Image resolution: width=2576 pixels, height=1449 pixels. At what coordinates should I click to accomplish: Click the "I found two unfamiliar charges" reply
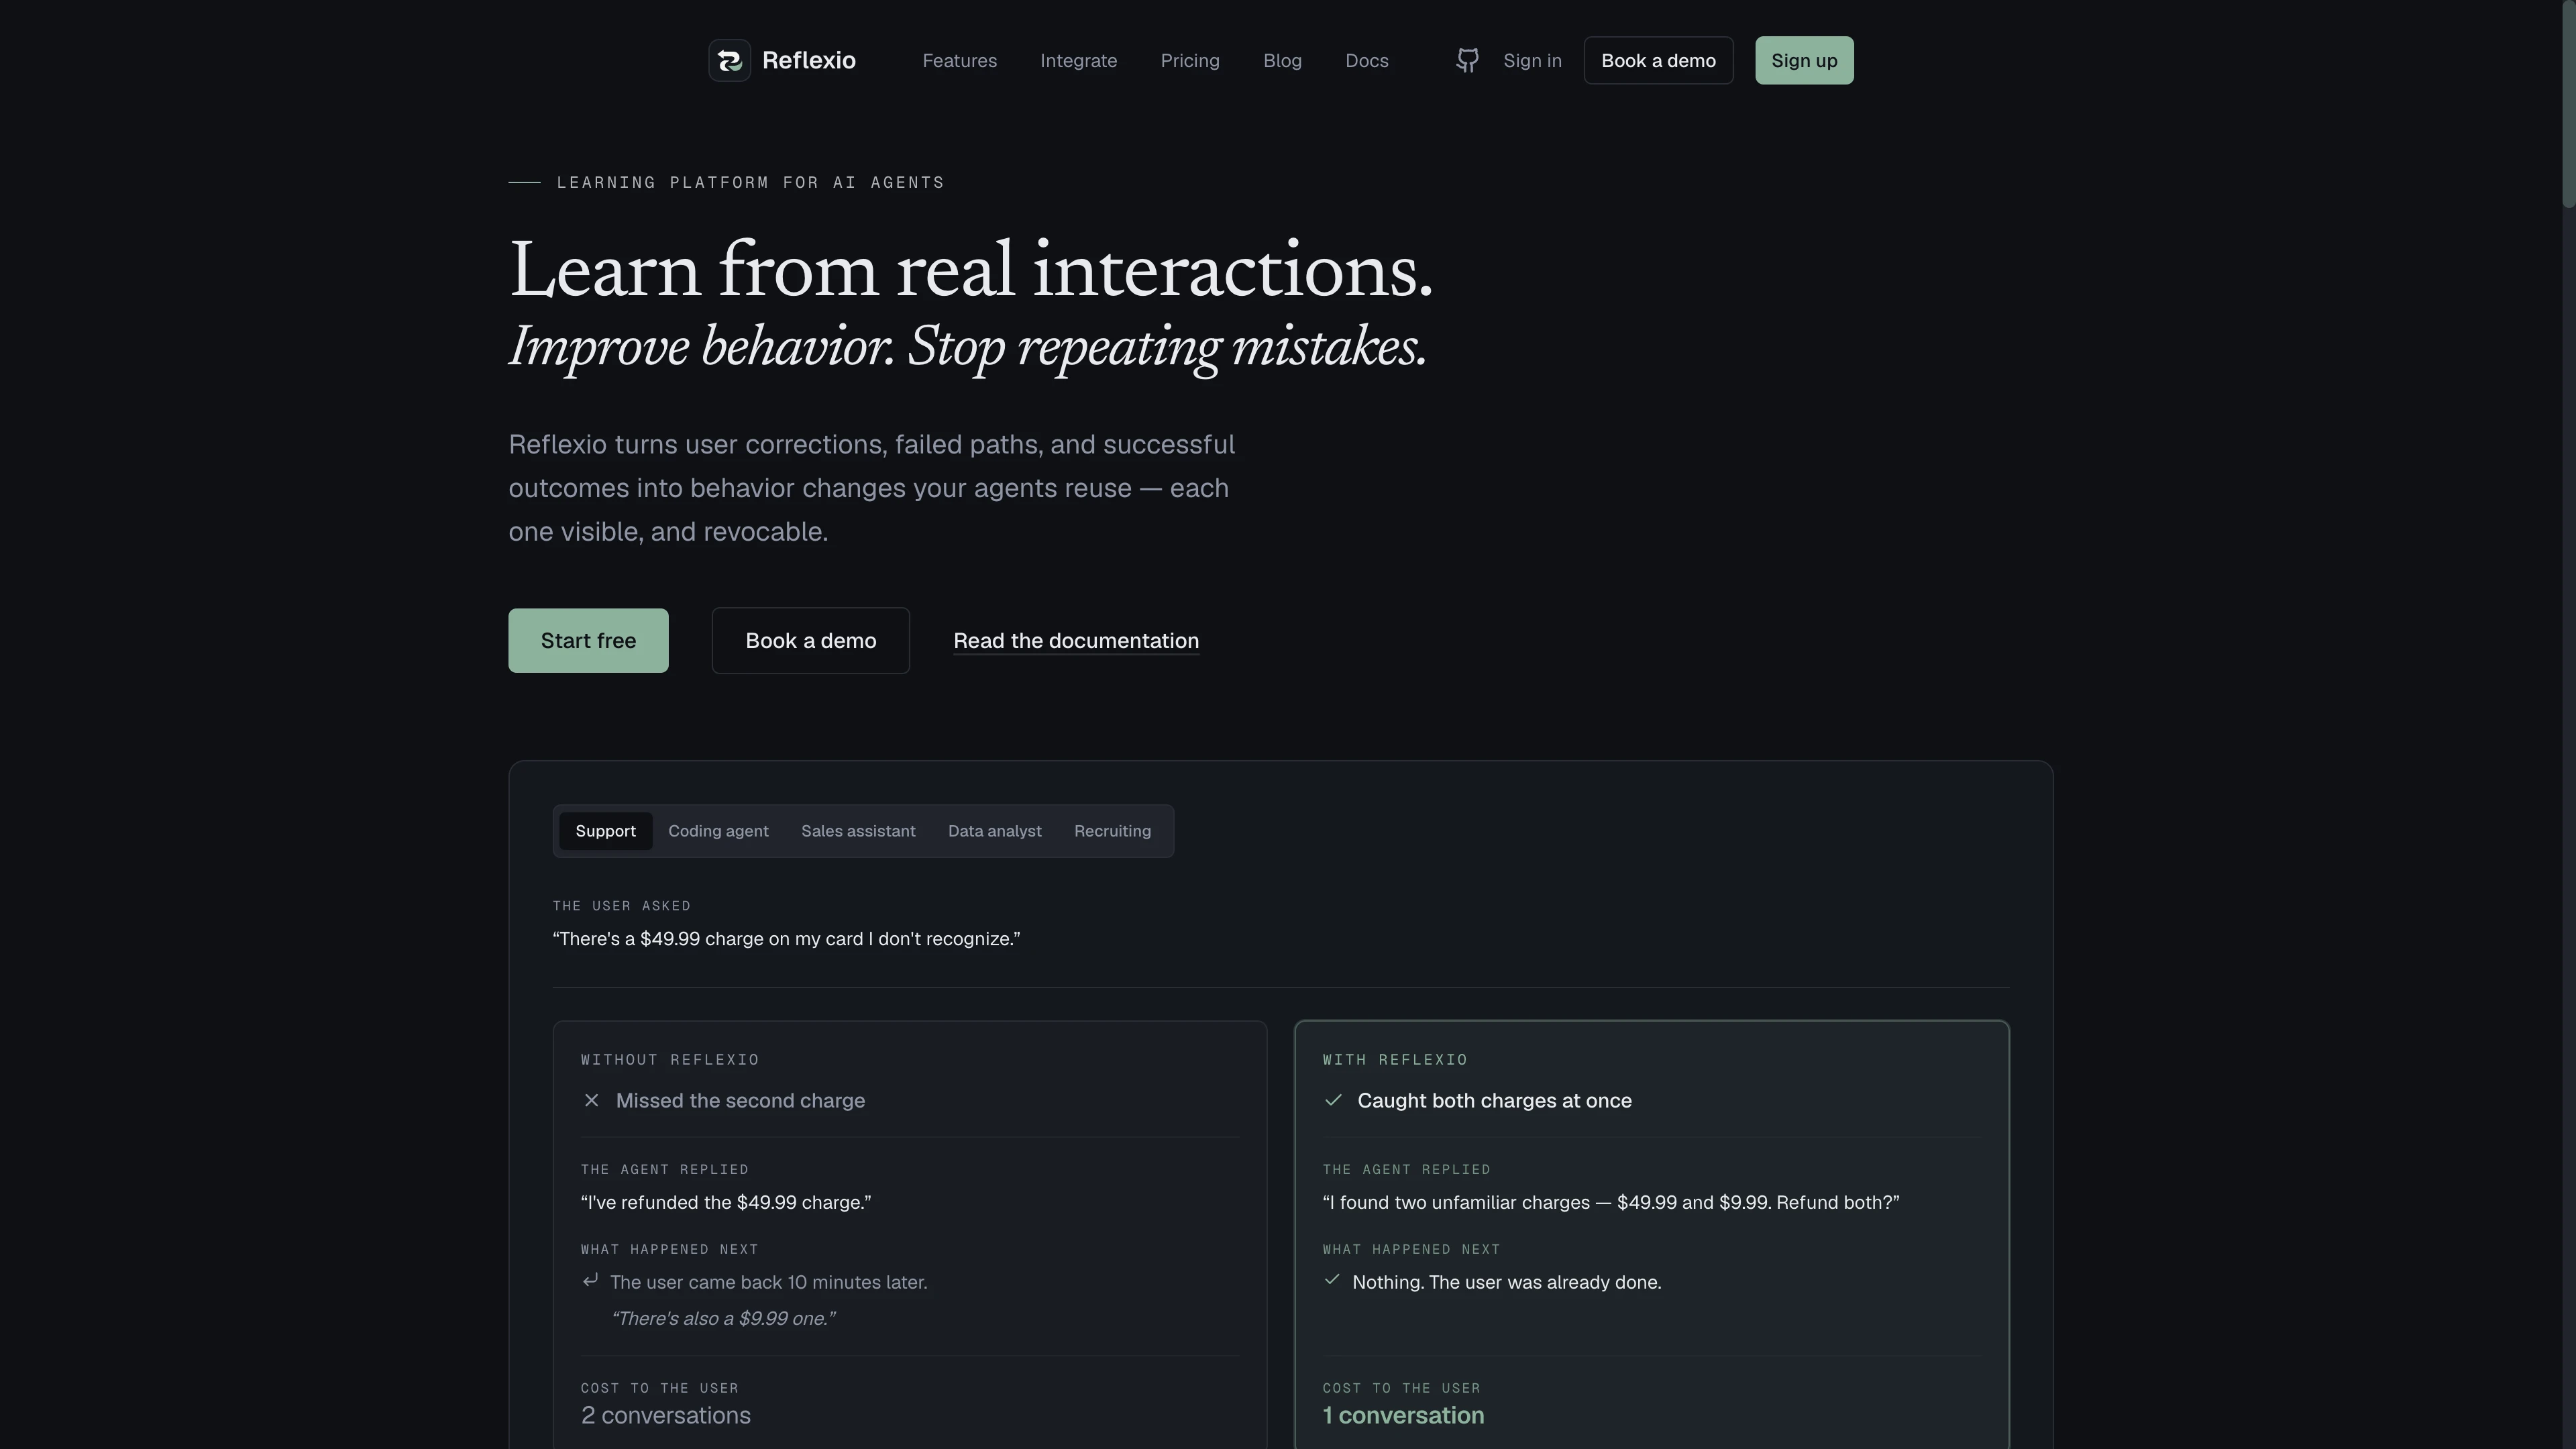pos(1611,1203)
